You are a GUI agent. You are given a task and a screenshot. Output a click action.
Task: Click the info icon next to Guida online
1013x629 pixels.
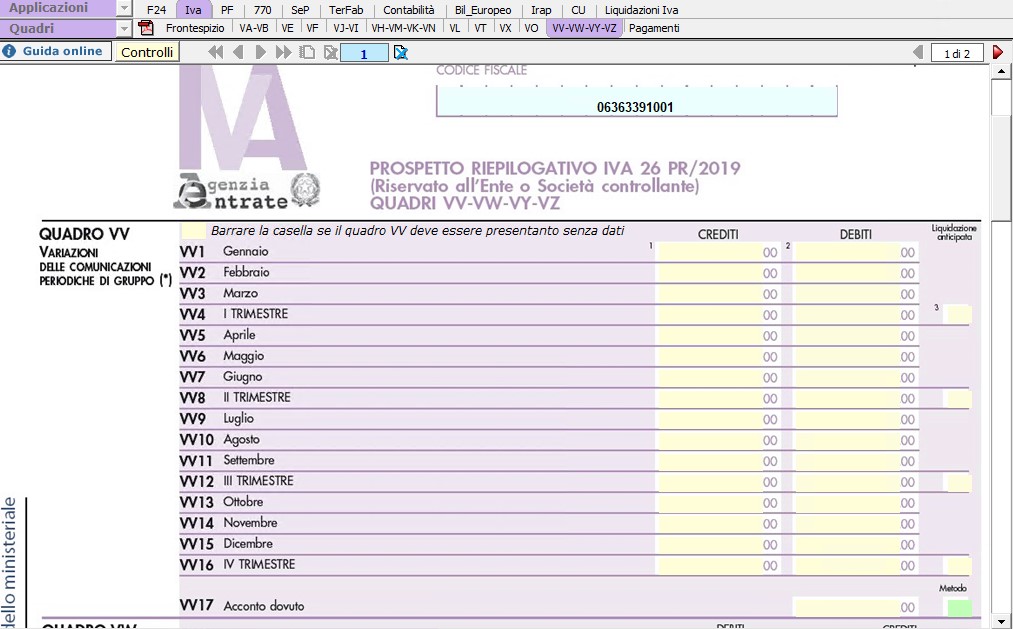[9, 52]
